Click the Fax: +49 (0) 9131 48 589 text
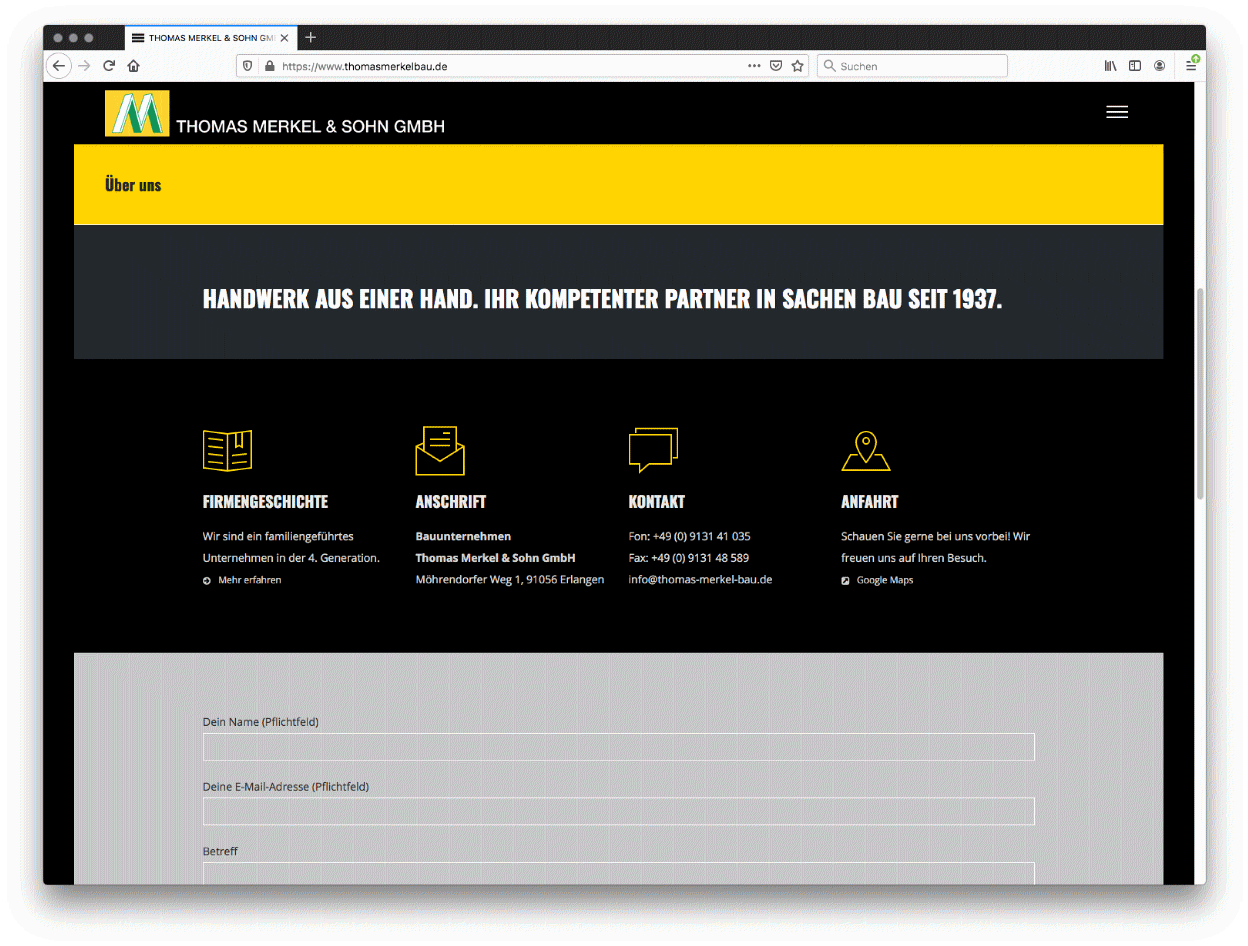The image size is (1248, 946). tap(689, 558)
